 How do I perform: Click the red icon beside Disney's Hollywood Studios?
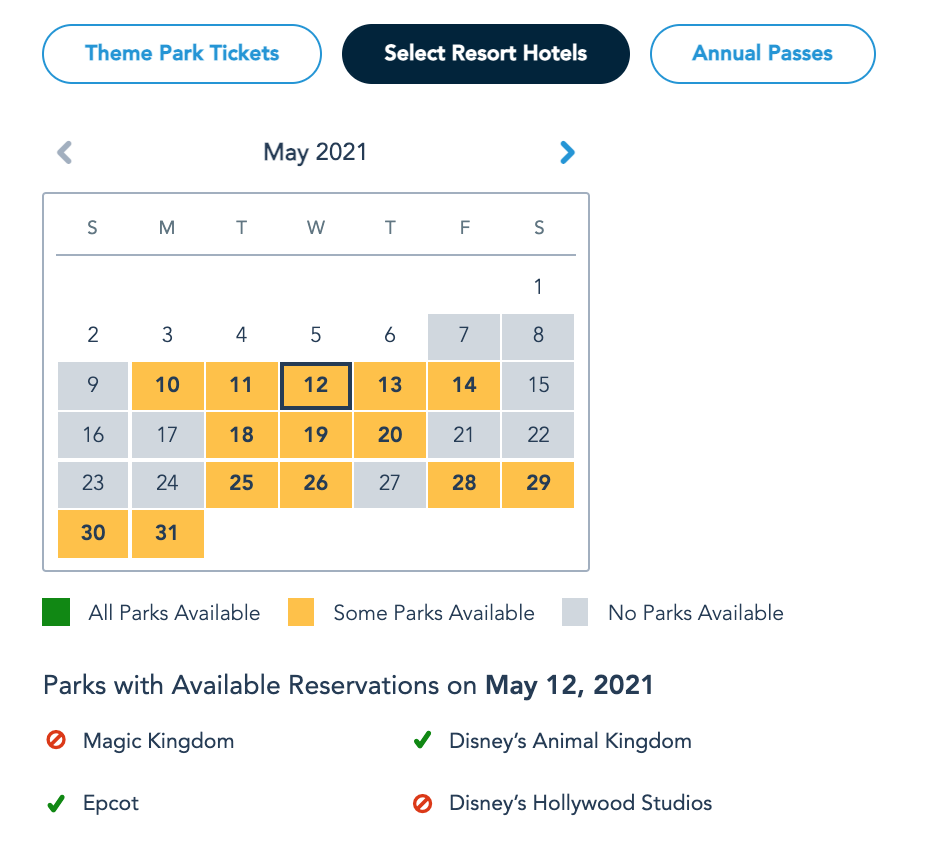point(422,803)
